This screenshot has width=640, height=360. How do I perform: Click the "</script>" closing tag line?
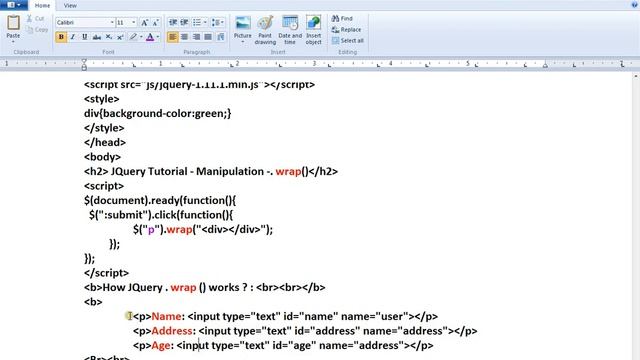pyautogui.click(x=107, y=273)
